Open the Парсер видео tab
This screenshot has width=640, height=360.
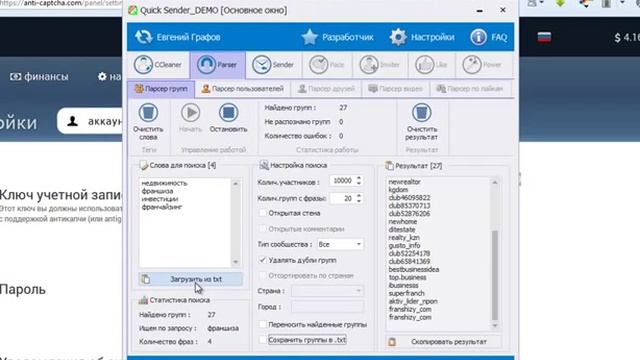pos(396,89)
